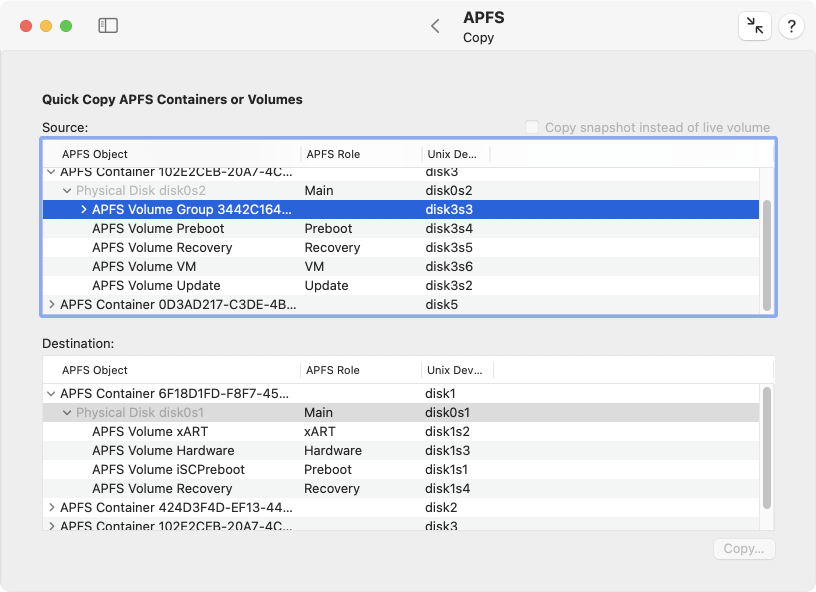The image size is (816, 592).
Task: Click the Update role cell in source
Action: pyautogui.click(x=326, y=286)
